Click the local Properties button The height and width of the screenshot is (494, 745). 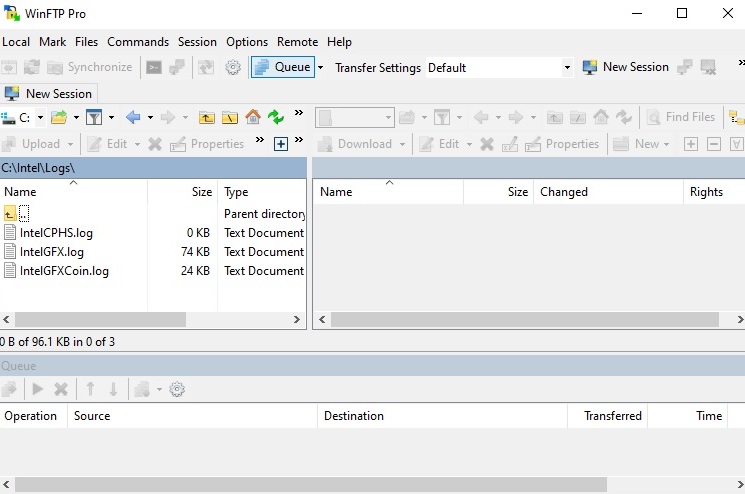(207, 144)
